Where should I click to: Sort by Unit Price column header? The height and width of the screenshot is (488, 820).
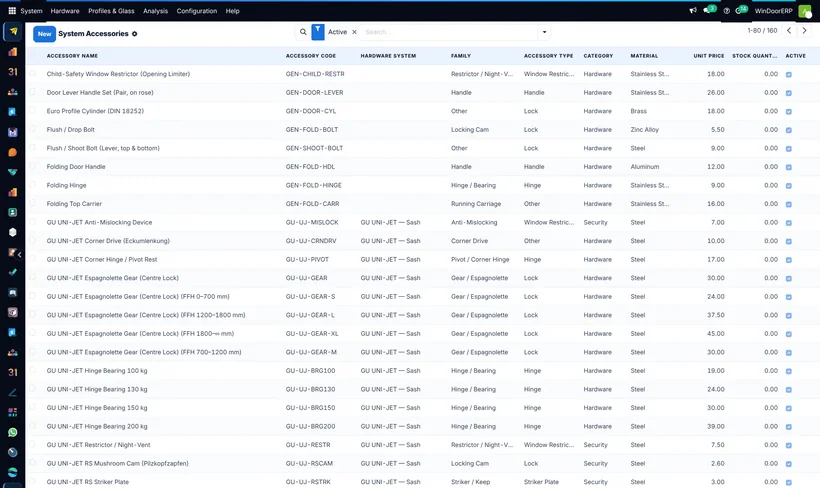click(709, 55)
